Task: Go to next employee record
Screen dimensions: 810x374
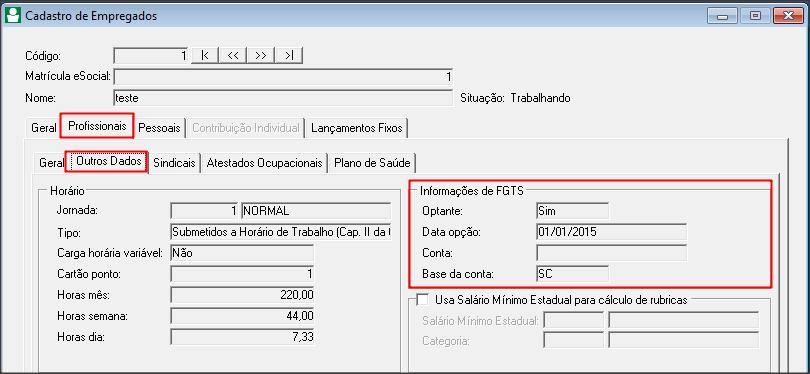Action: tap(260, 55)
